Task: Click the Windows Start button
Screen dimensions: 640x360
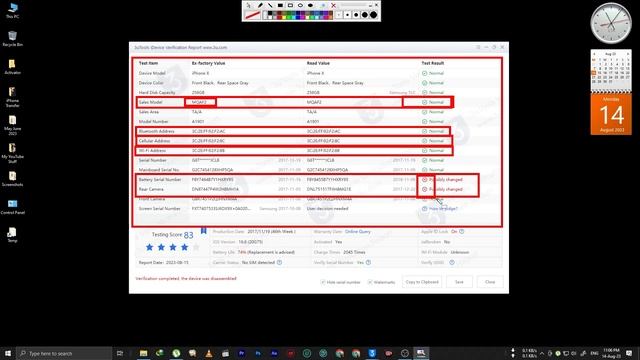Action: click(x=8, y=353)
